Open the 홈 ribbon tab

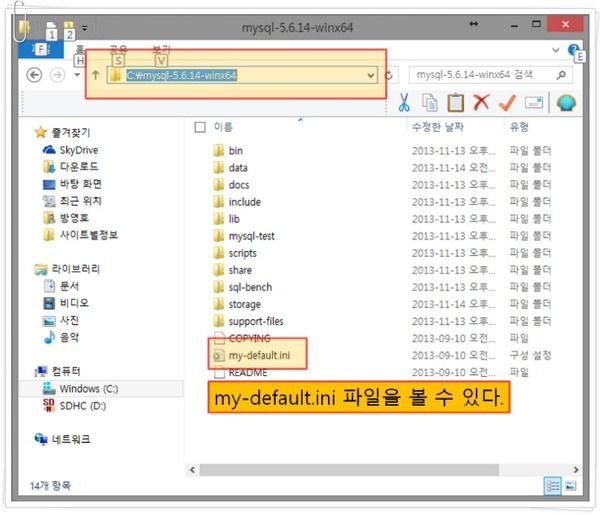[x=80, y=49]
